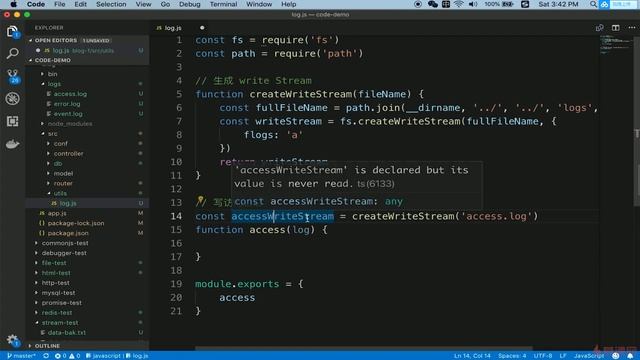Open the Edit menu
The image size is (640, 360).
click(x=80, y=4)
